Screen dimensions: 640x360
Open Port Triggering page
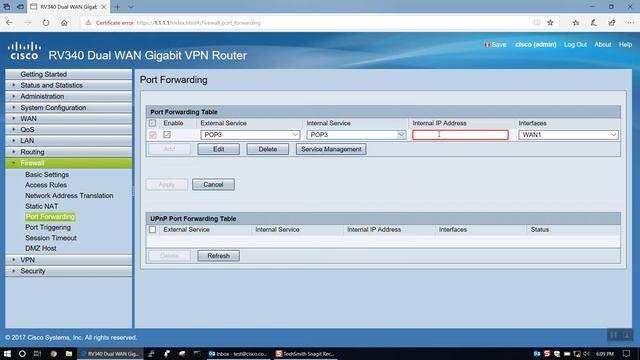48,227
